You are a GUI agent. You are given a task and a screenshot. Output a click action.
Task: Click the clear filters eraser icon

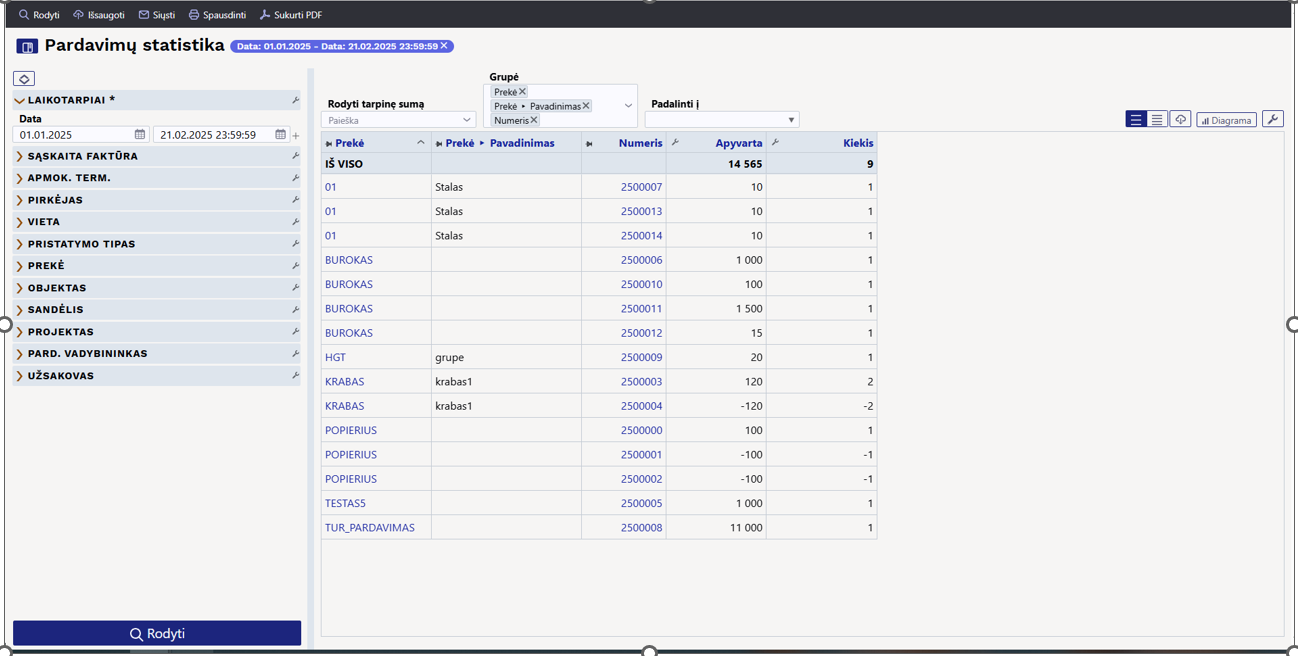tap(24, 79)
